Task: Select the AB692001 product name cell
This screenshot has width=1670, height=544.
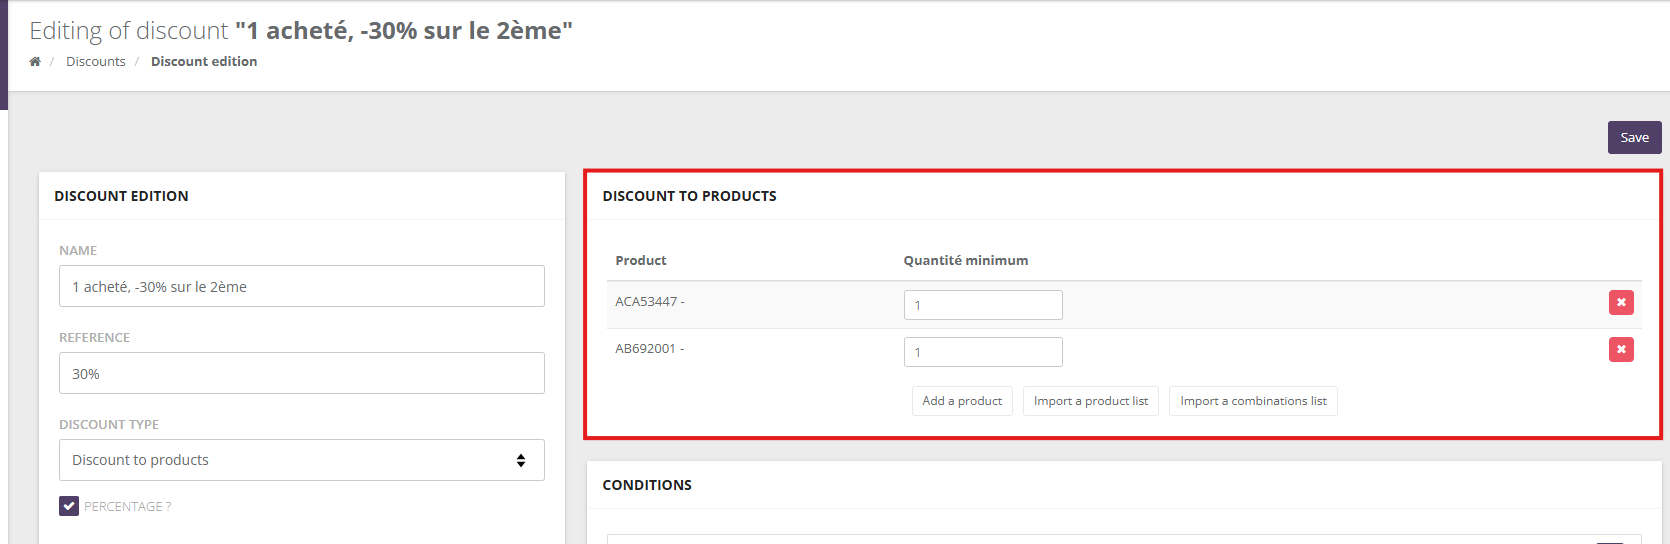Action: point(650,349)
